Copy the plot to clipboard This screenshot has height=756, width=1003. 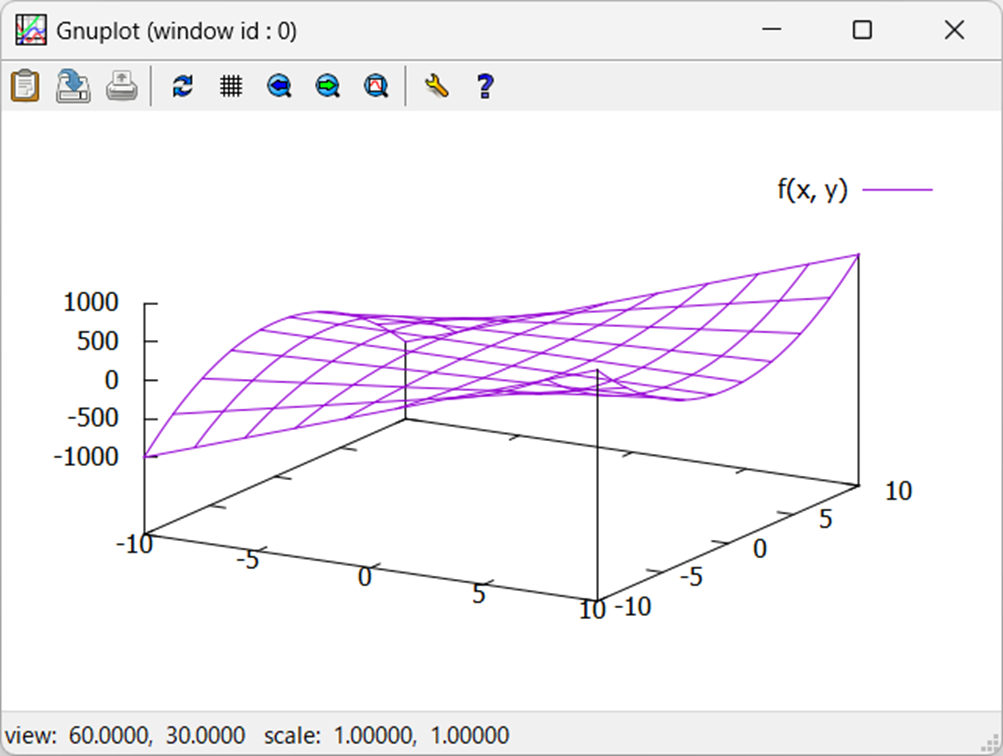pyautogui.click(x=23, y=86)
